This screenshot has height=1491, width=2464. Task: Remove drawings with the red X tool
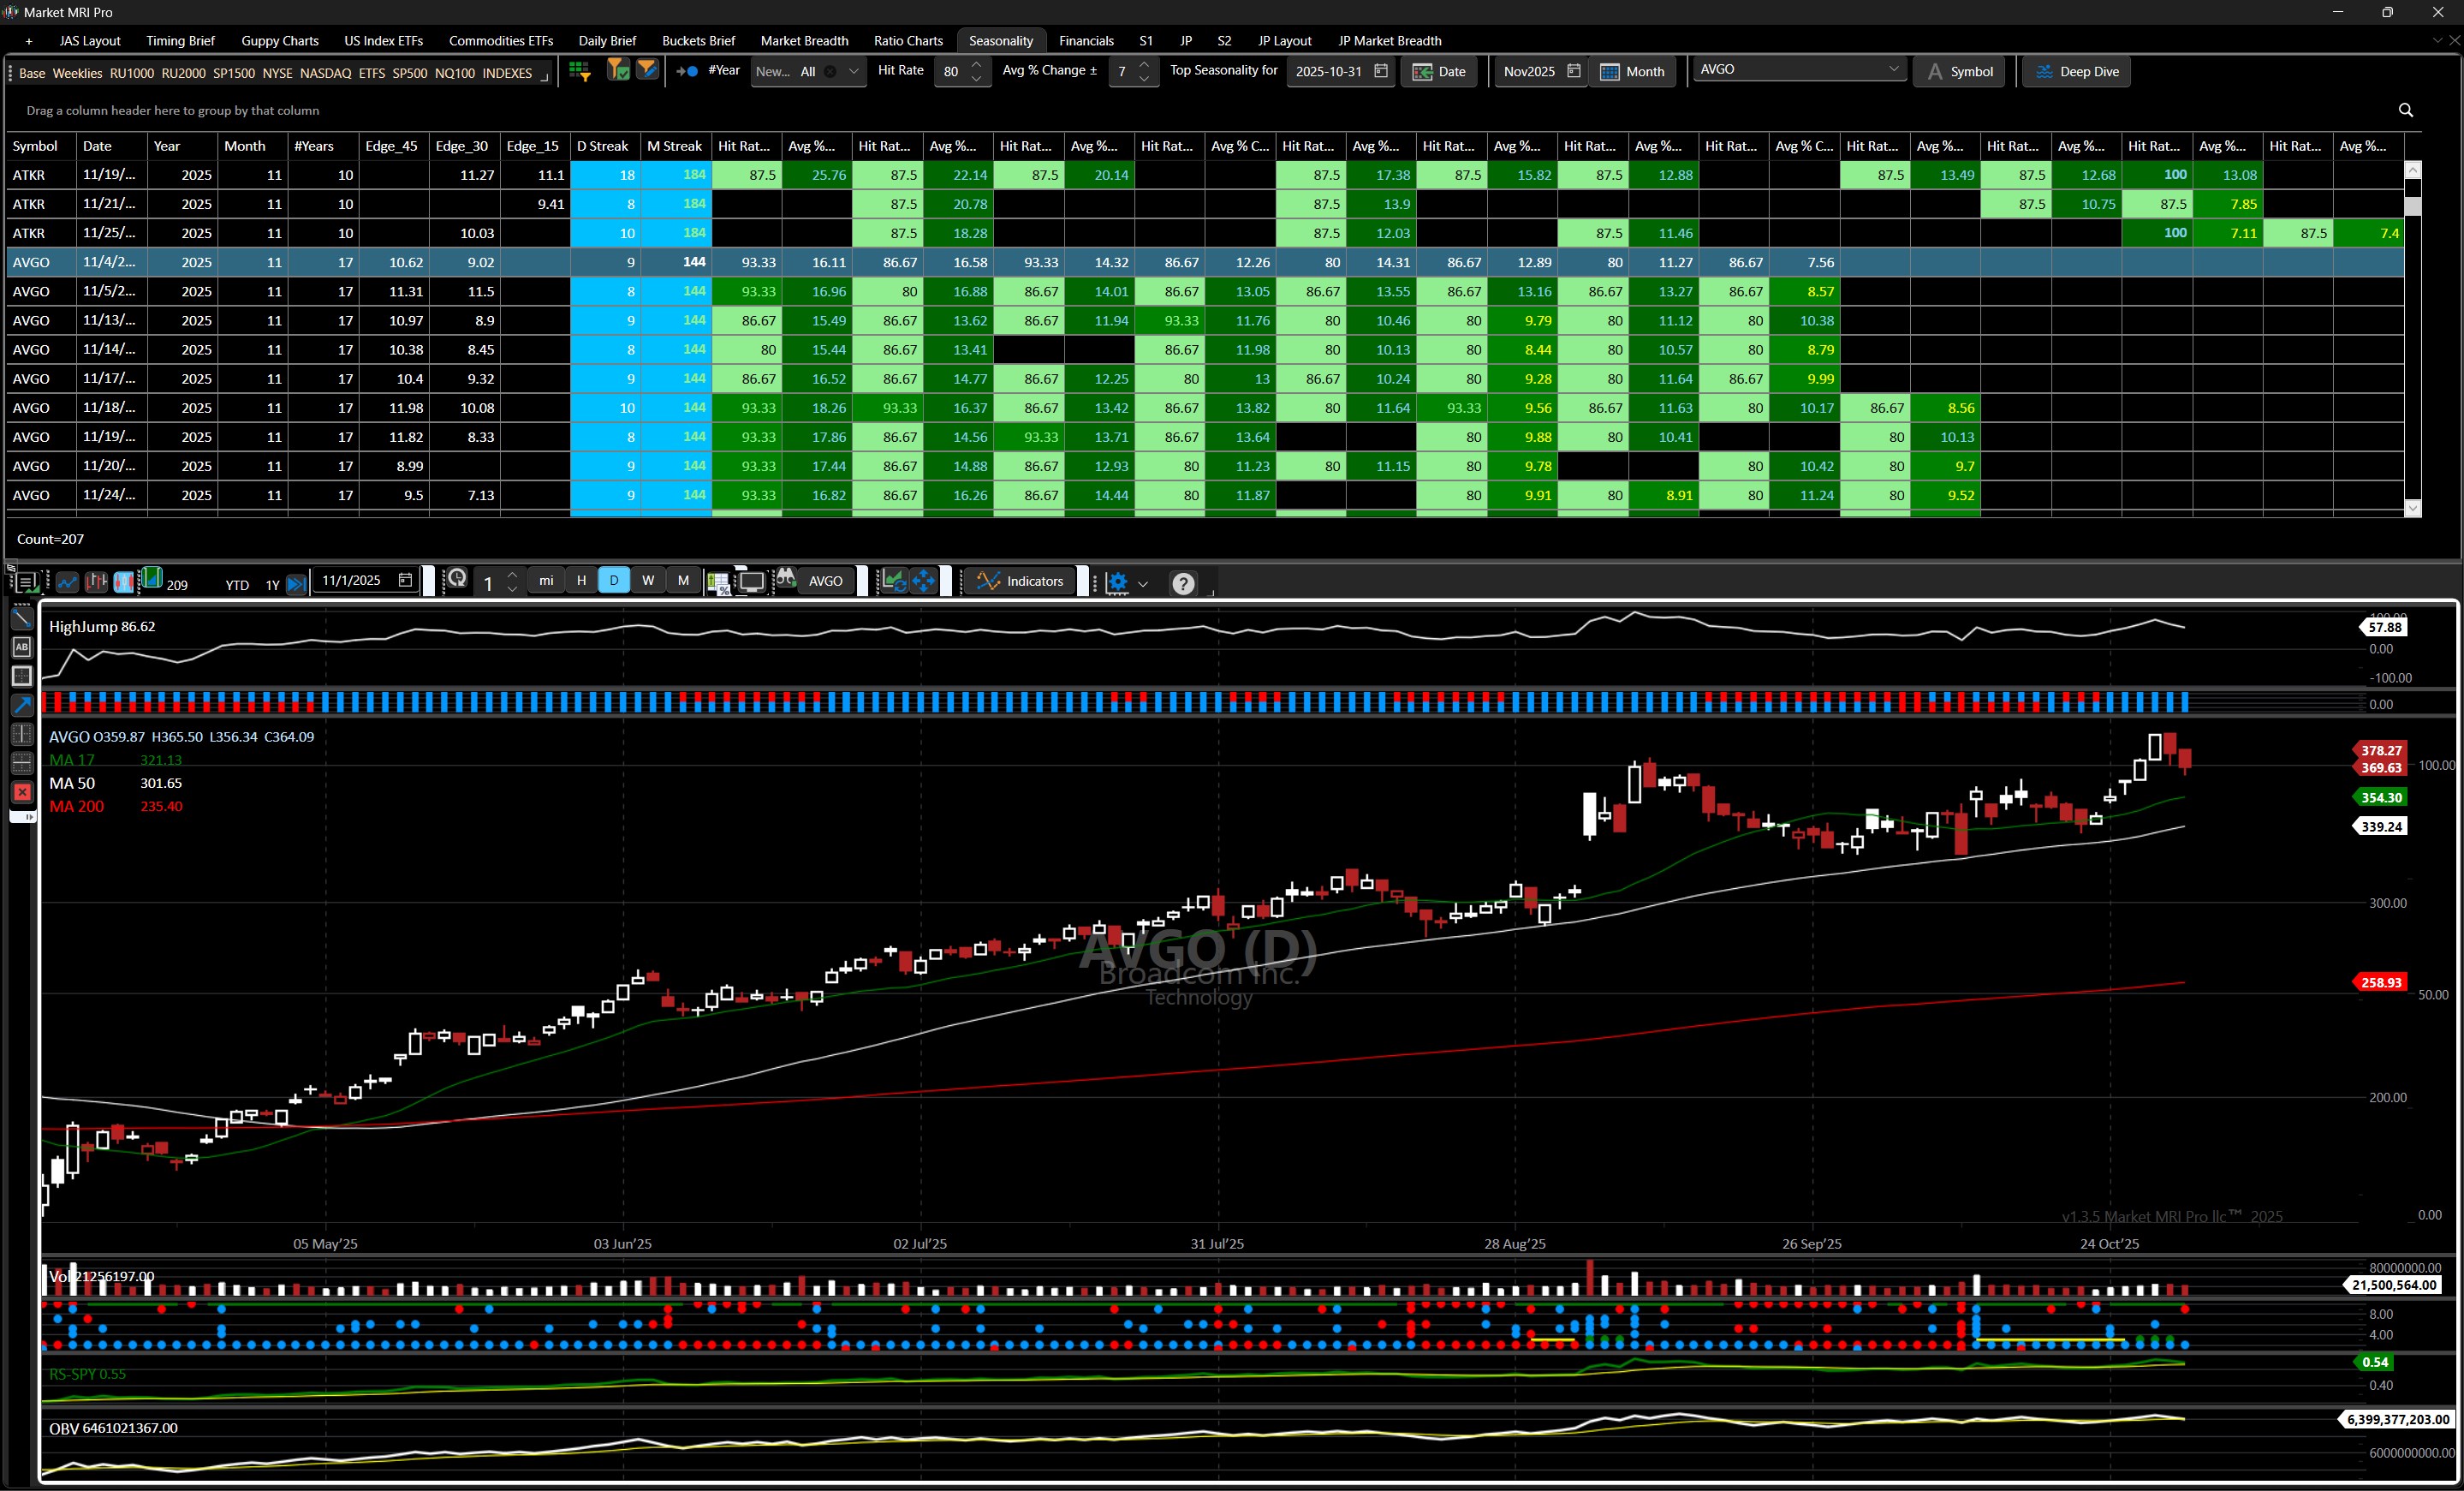(22, 792)
